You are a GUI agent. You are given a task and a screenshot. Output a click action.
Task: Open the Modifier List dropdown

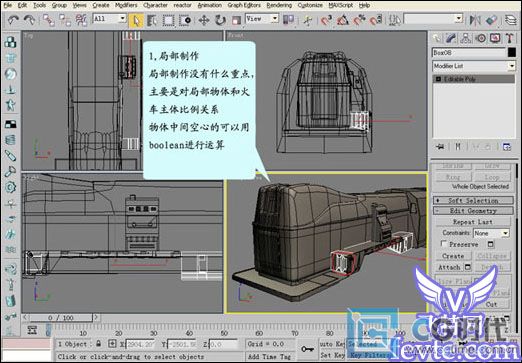(x=474, y=66)
